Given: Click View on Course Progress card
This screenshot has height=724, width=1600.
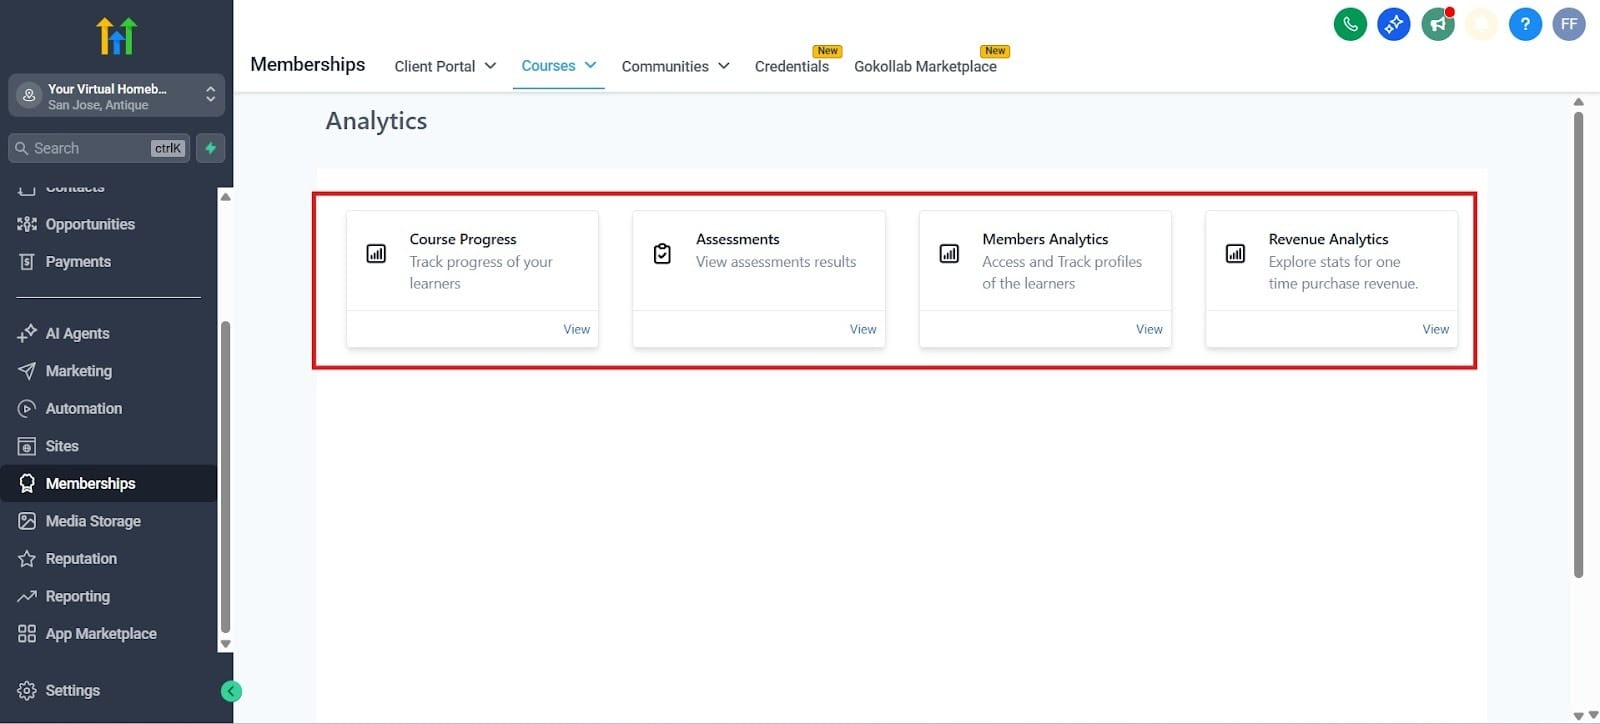Looking at the screenshot, I should [x=576, y=329].
